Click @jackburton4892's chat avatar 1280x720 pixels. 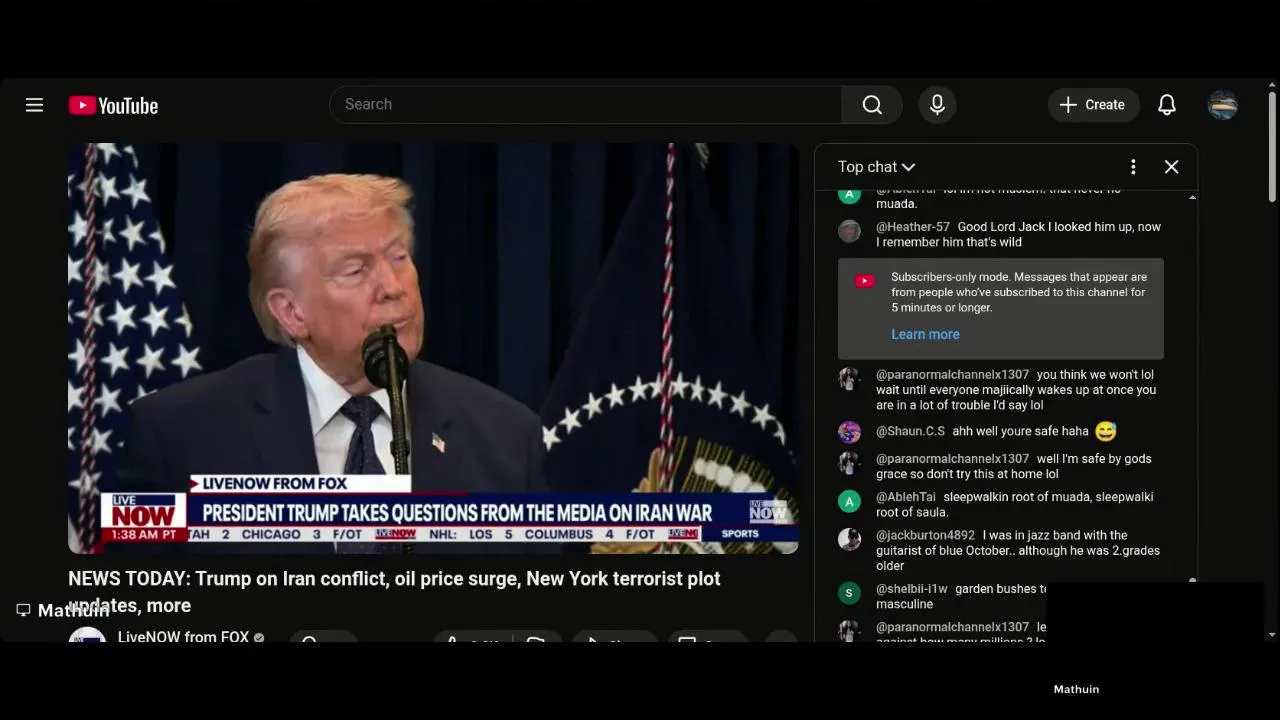849,539
